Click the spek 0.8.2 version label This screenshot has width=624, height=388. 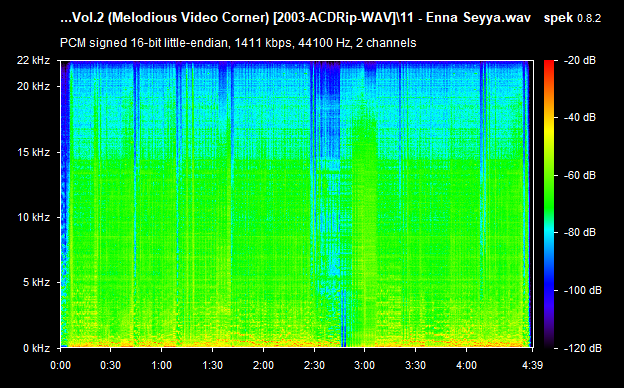pyautogui.click(x=572, y=18)
